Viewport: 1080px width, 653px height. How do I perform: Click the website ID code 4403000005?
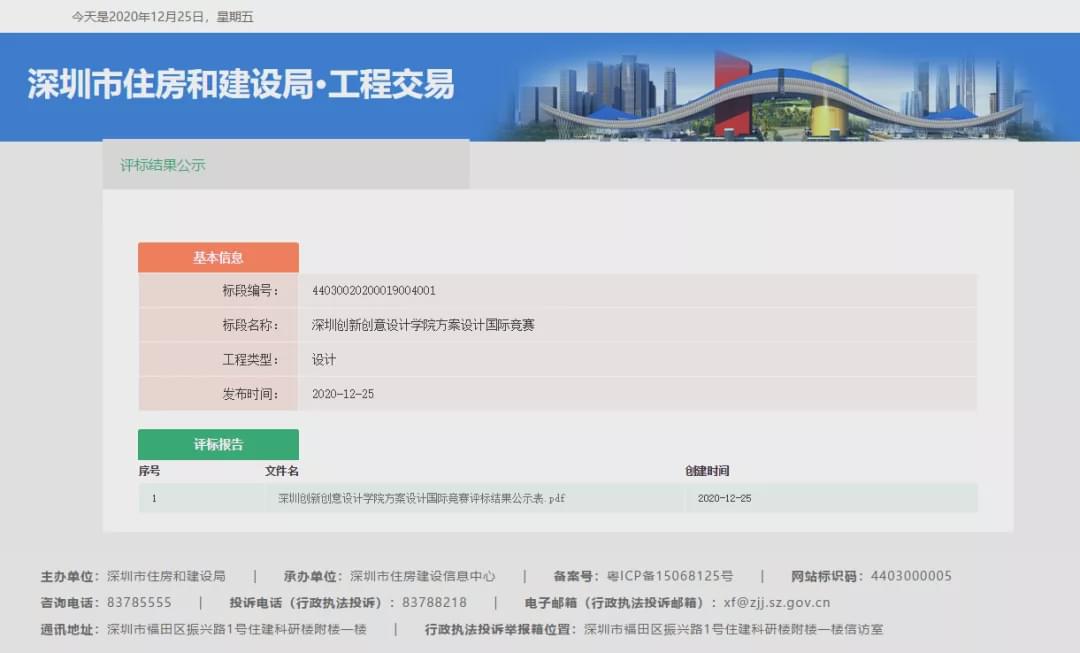coord(911,576)
